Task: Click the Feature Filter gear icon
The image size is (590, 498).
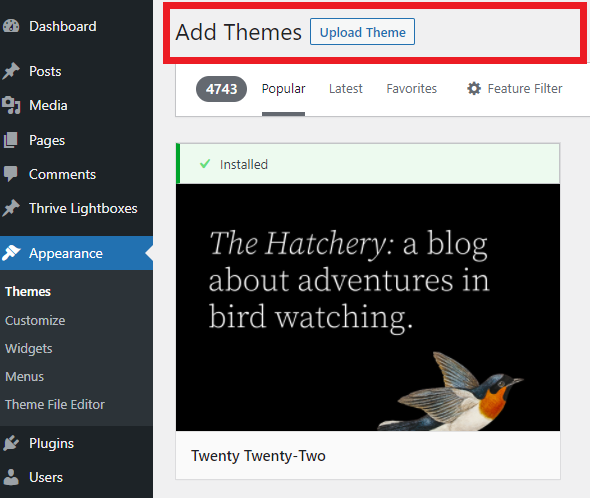Action: 474,88
